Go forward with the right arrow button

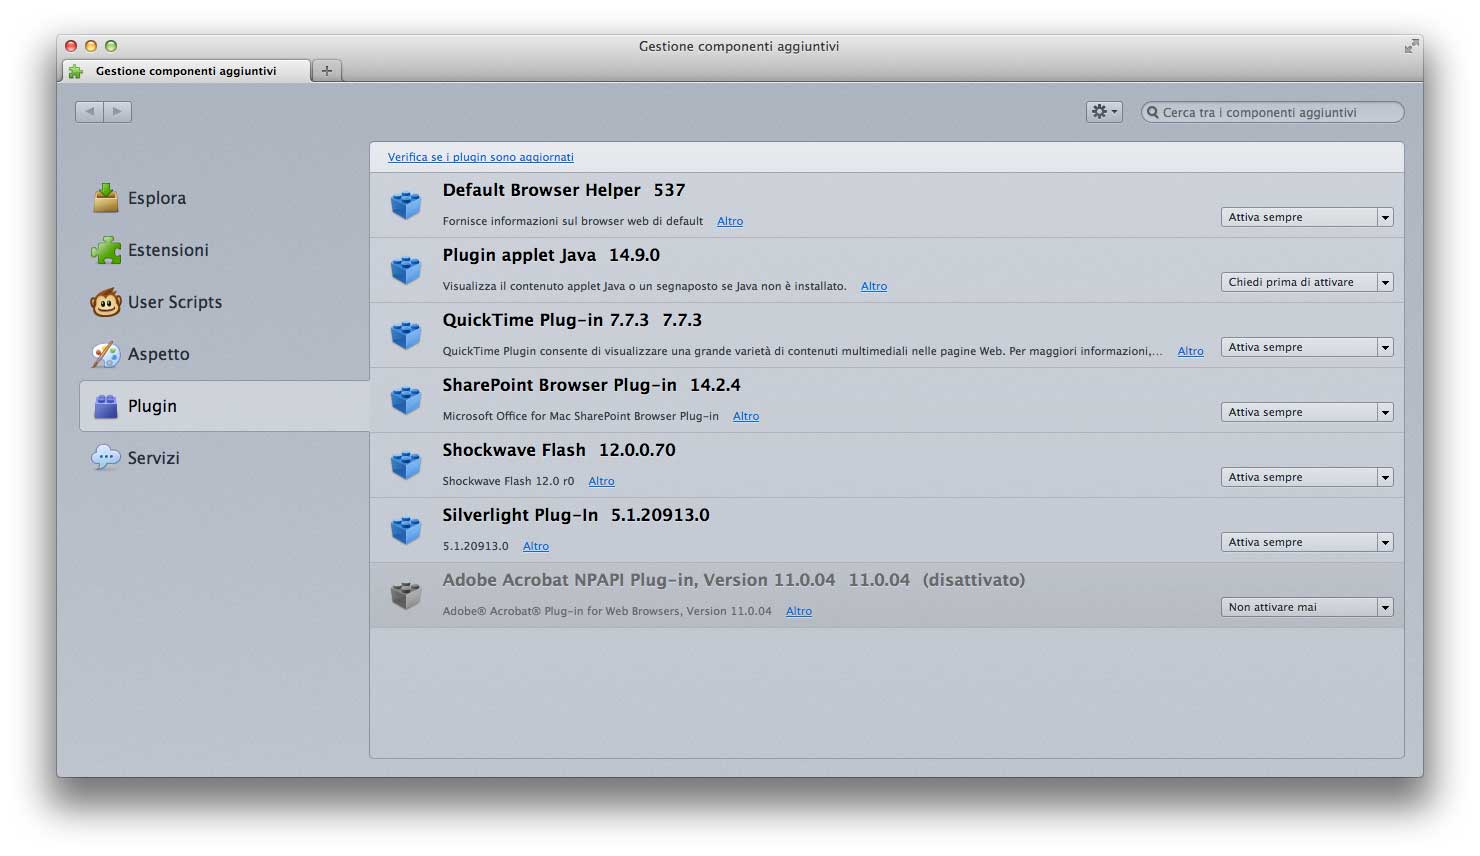pos(117,112)
